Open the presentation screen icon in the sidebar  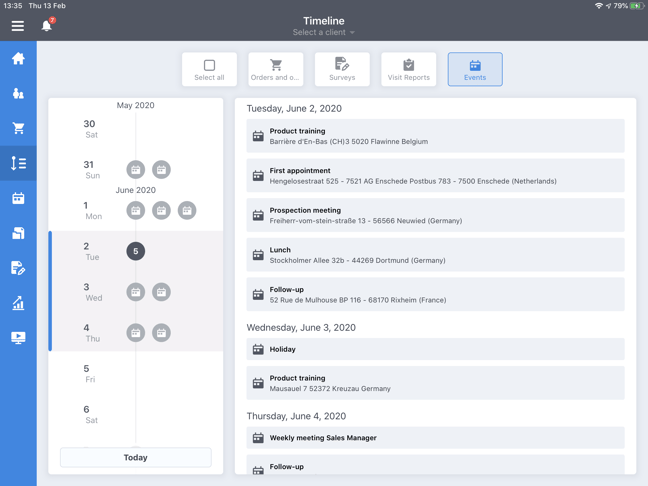[x=18, y=338]
